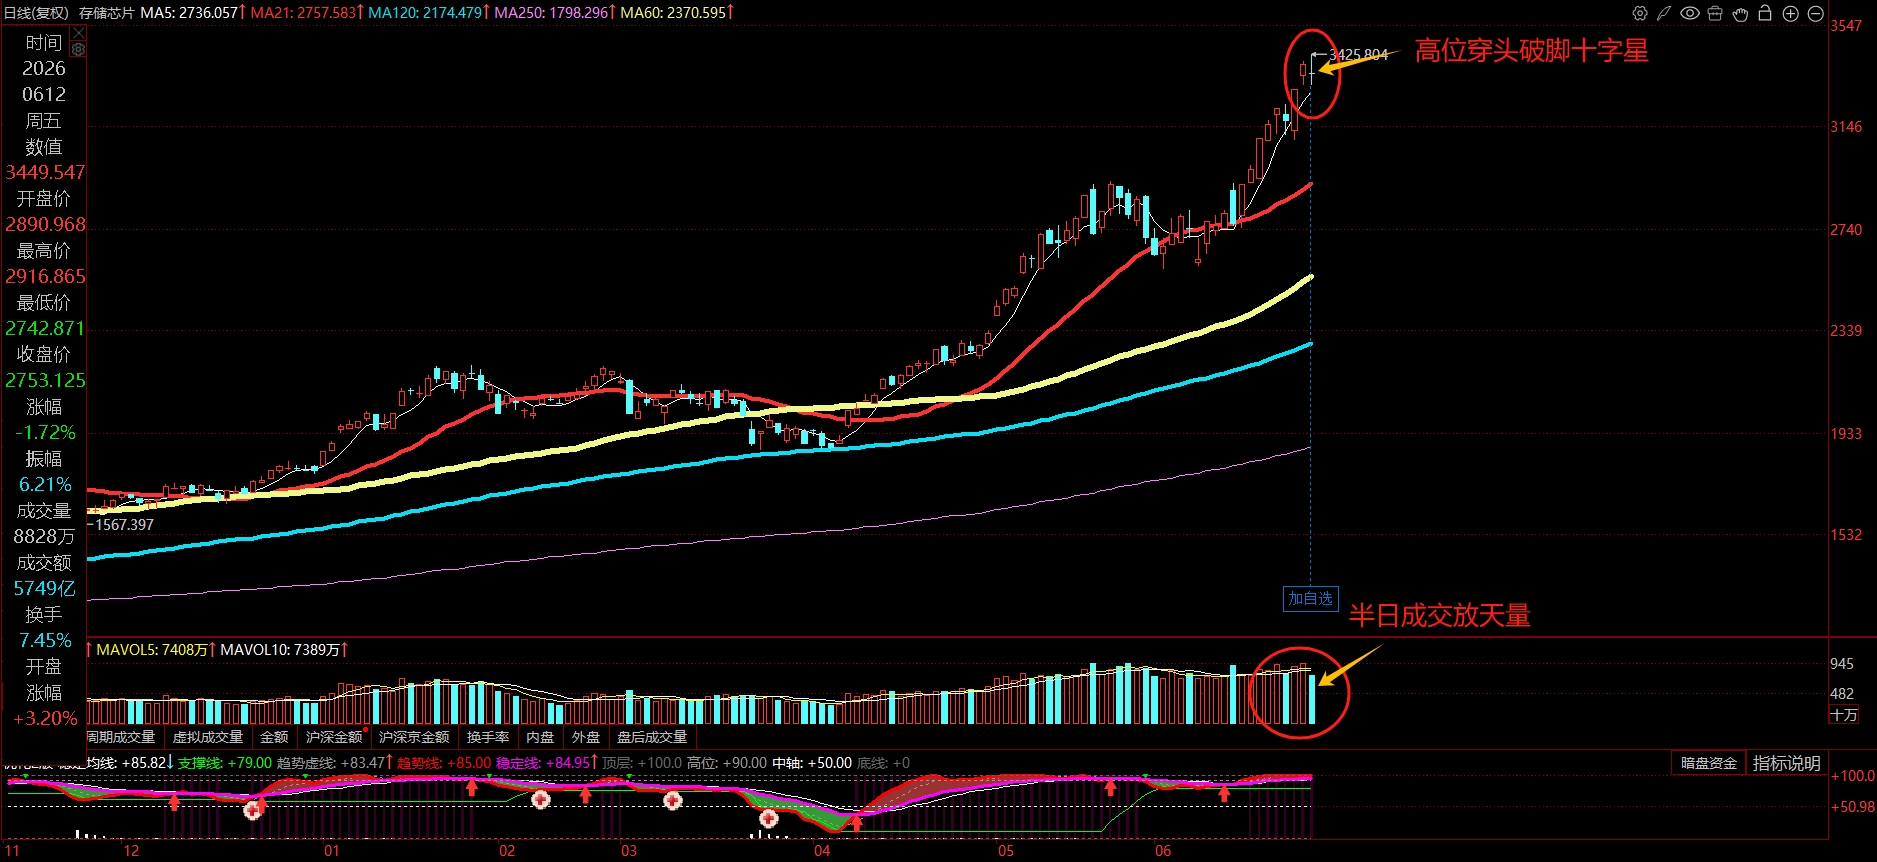Select the 沪深金额 tab
1877x862 pixels.
coord(334,737)
